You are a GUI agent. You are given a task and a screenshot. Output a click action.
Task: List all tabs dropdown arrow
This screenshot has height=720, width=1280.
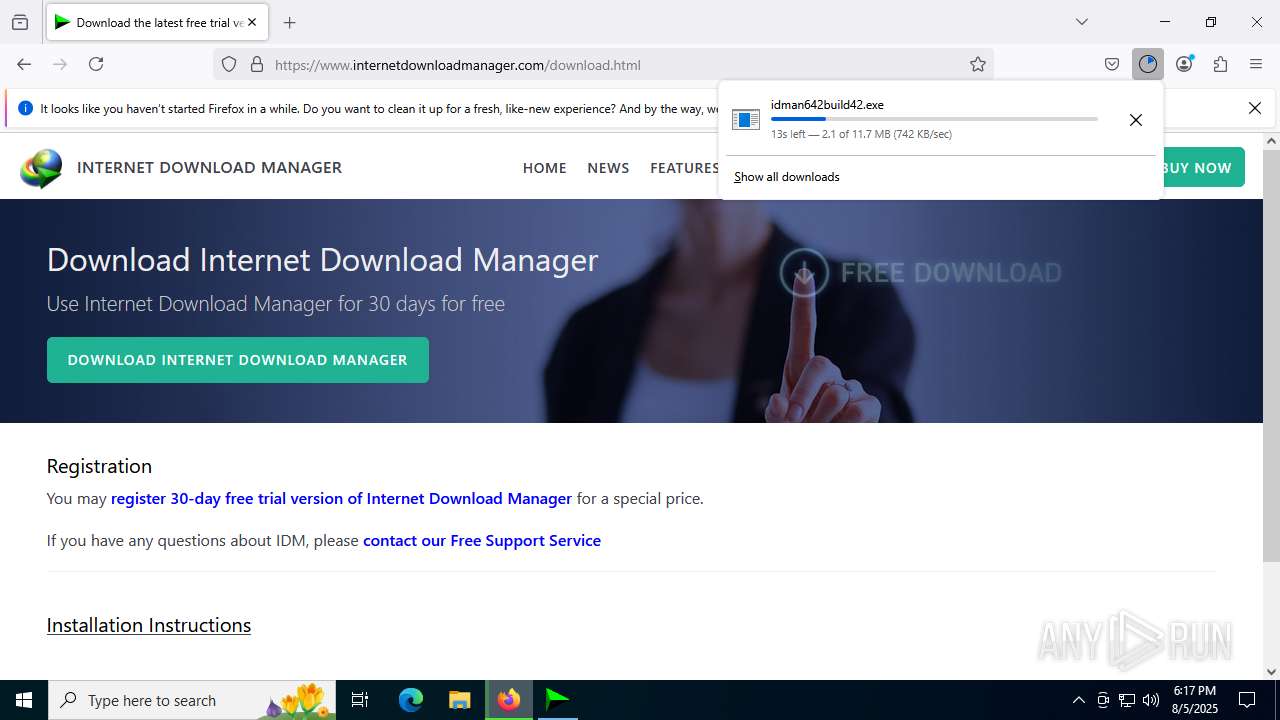pos(1081,22)
